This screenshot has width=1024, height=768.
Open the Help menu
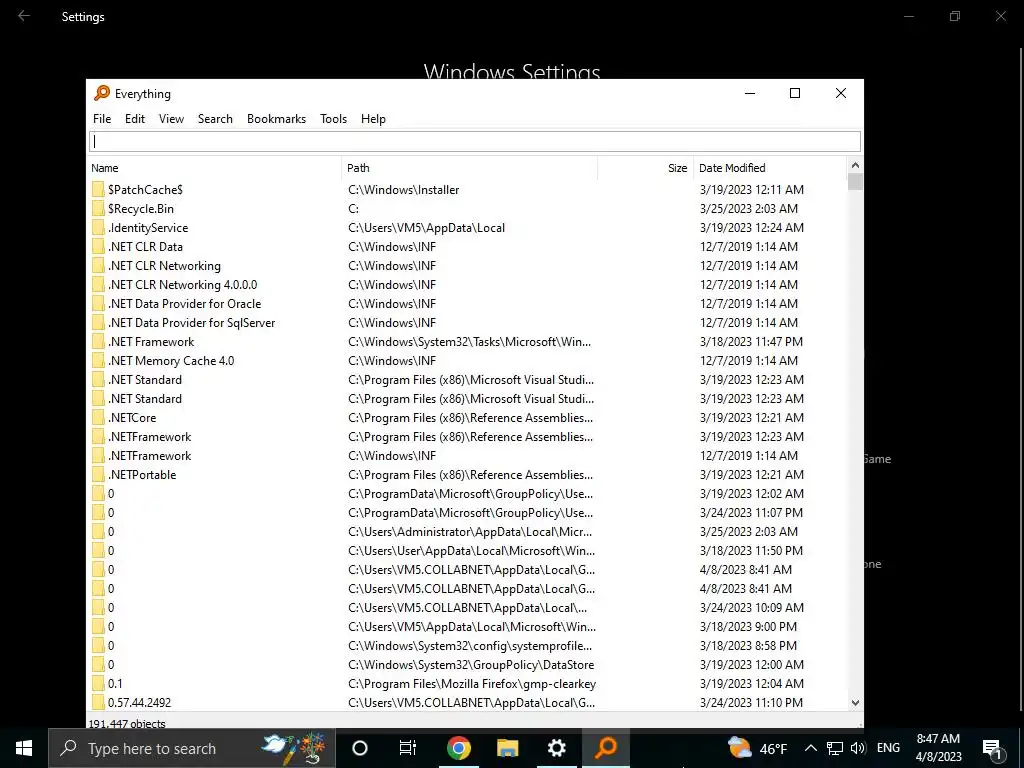tap(373, 119)
